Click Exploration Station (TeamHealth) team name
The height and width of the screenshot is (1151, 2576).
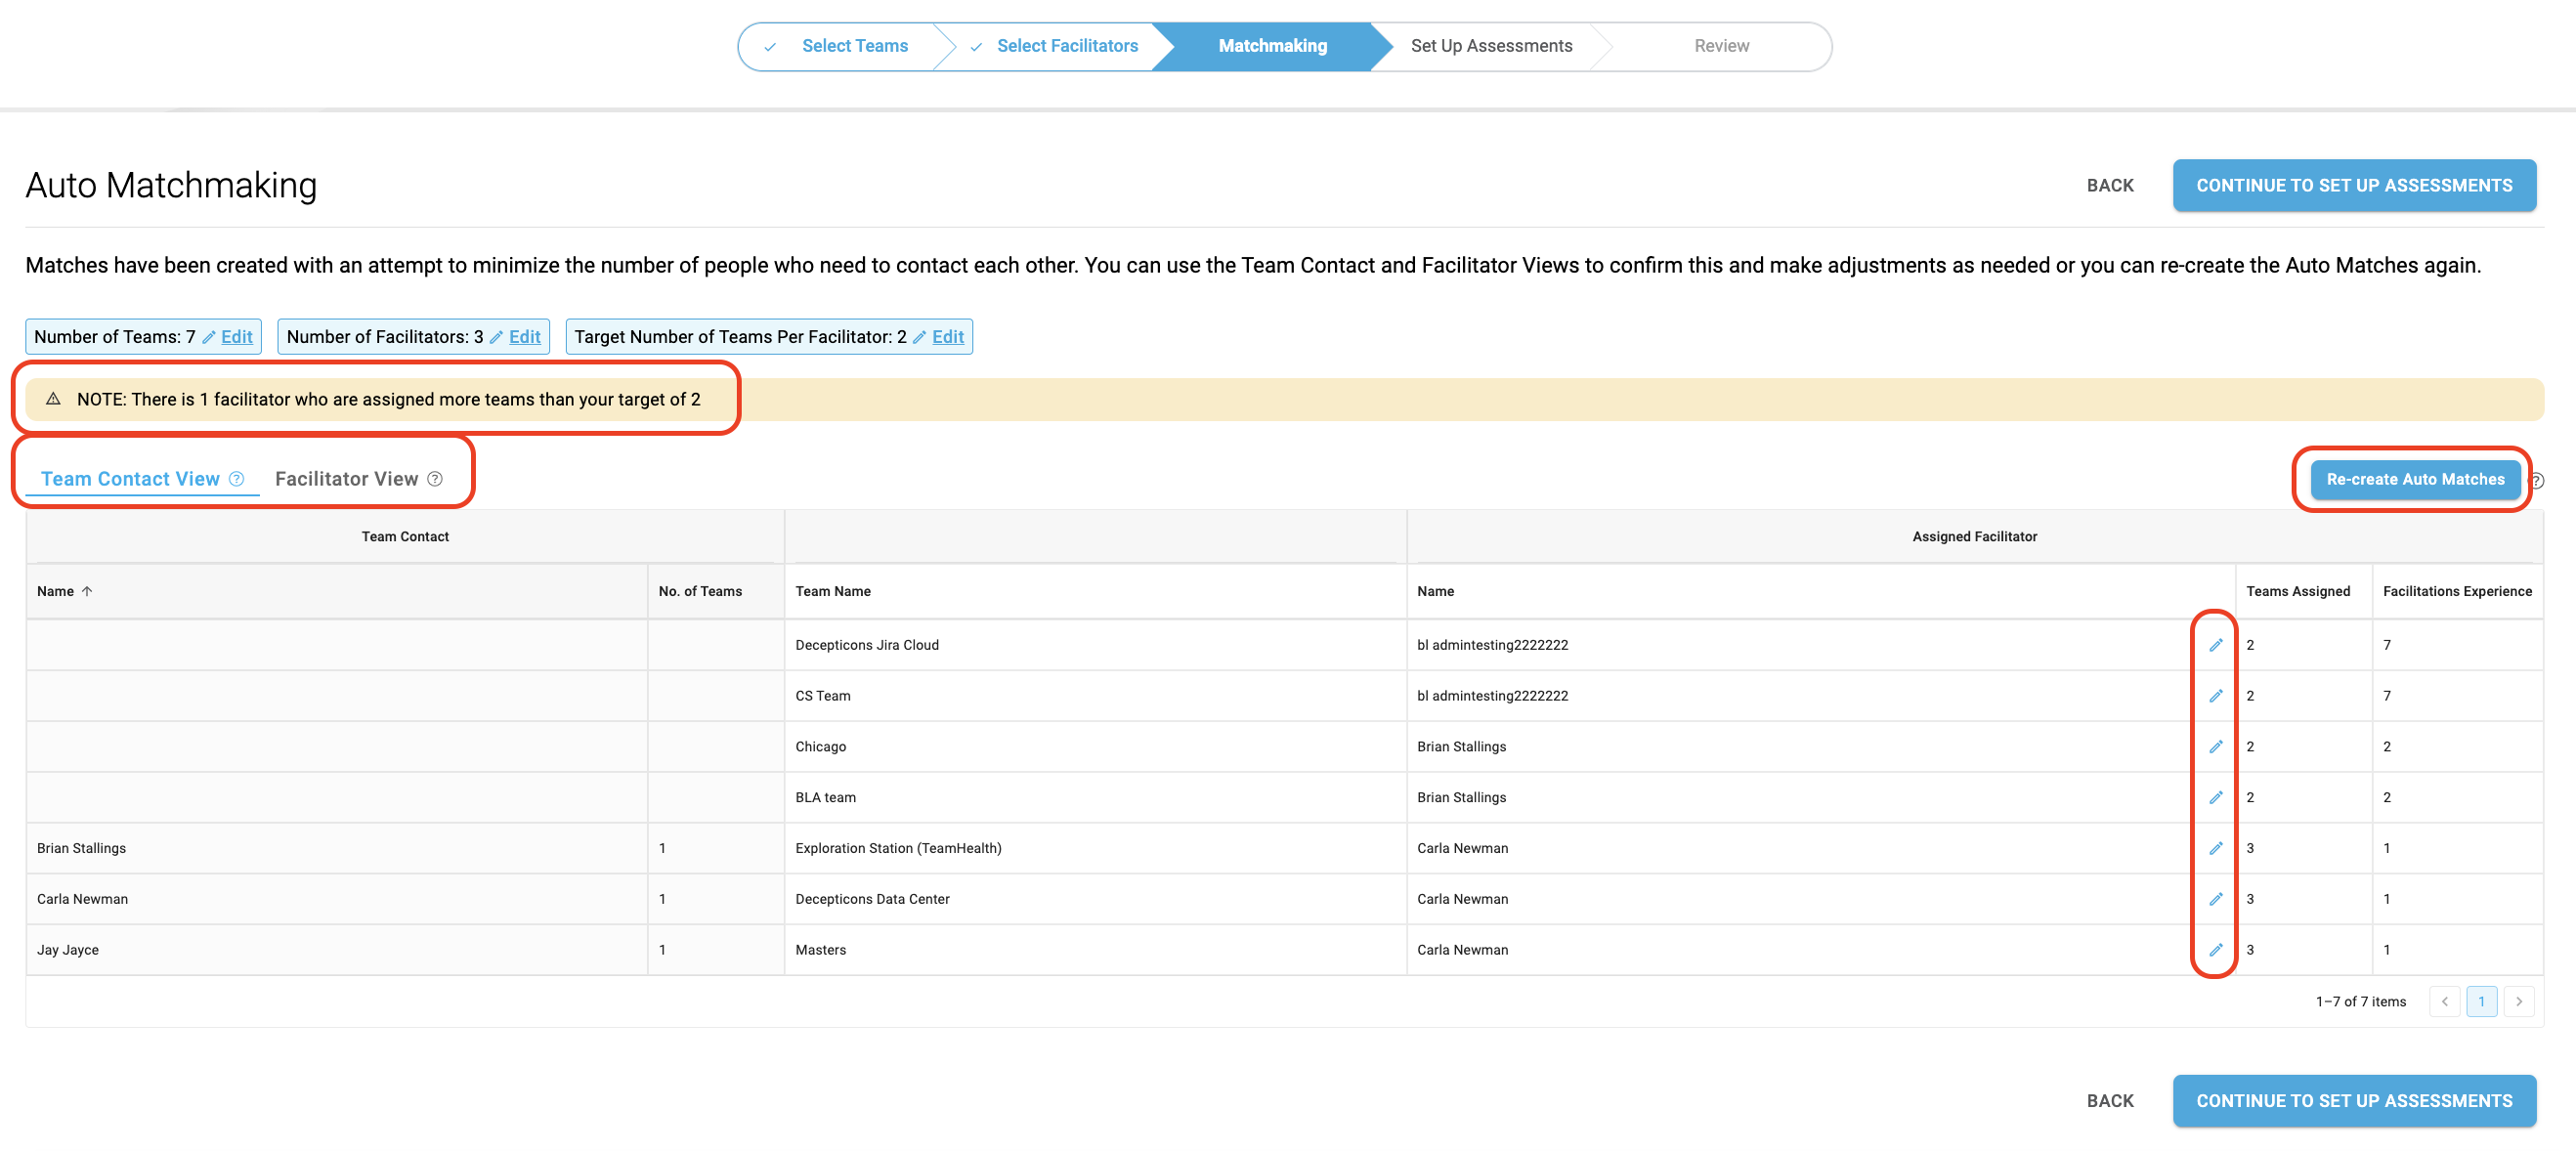tap(898, 849)
